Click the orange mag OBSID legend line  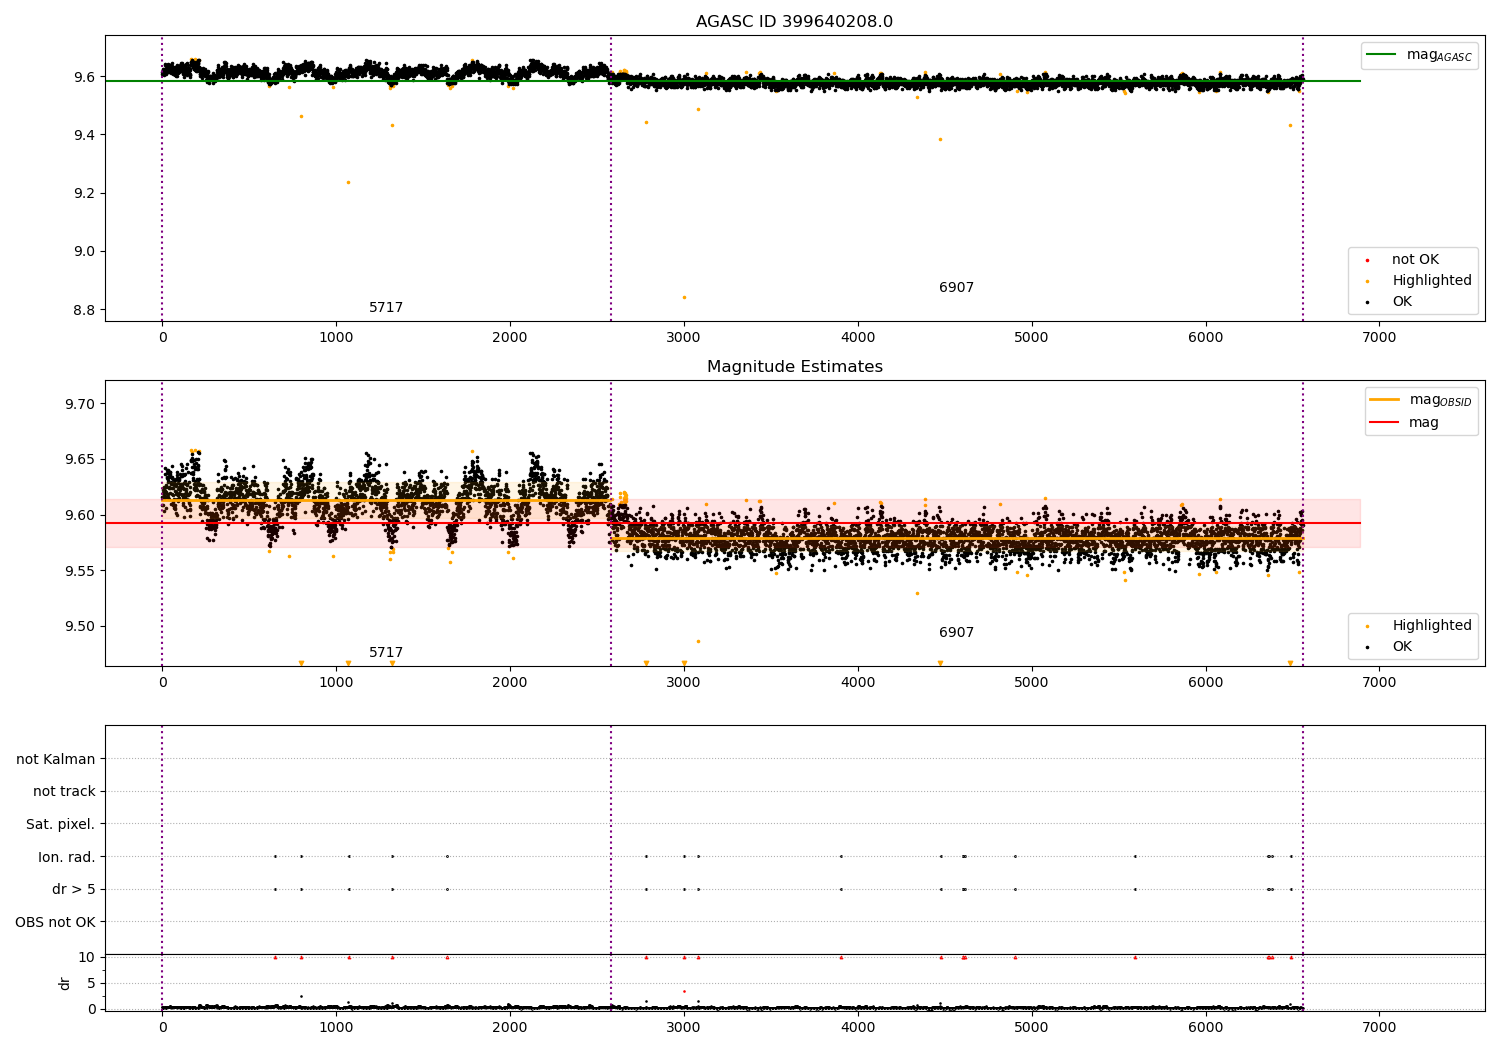coord(1385,400)
